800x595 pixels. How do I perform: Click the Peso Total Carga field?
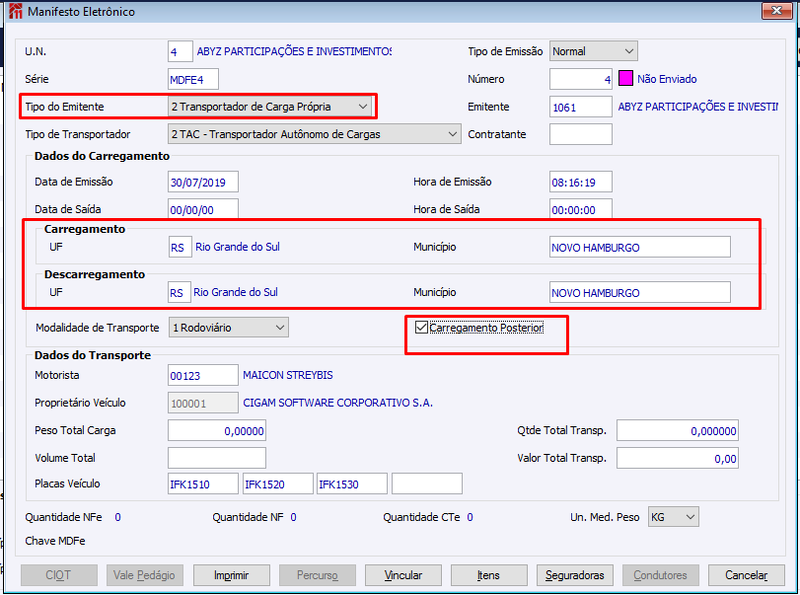(x=217, y=430)
